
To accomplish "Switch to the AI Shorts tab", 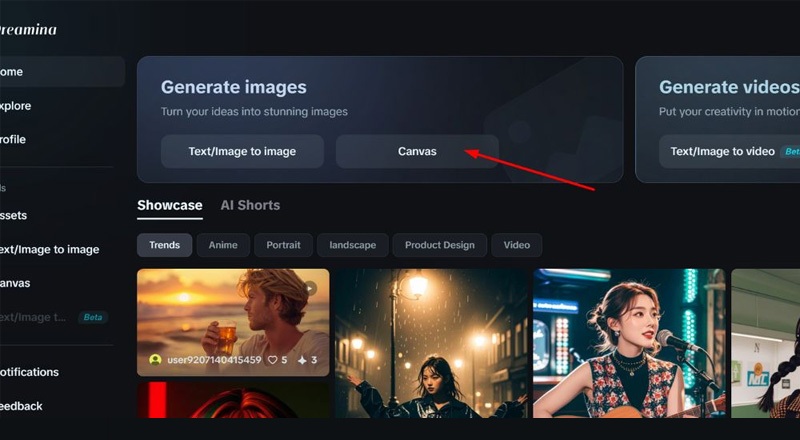I will point(250,205).
